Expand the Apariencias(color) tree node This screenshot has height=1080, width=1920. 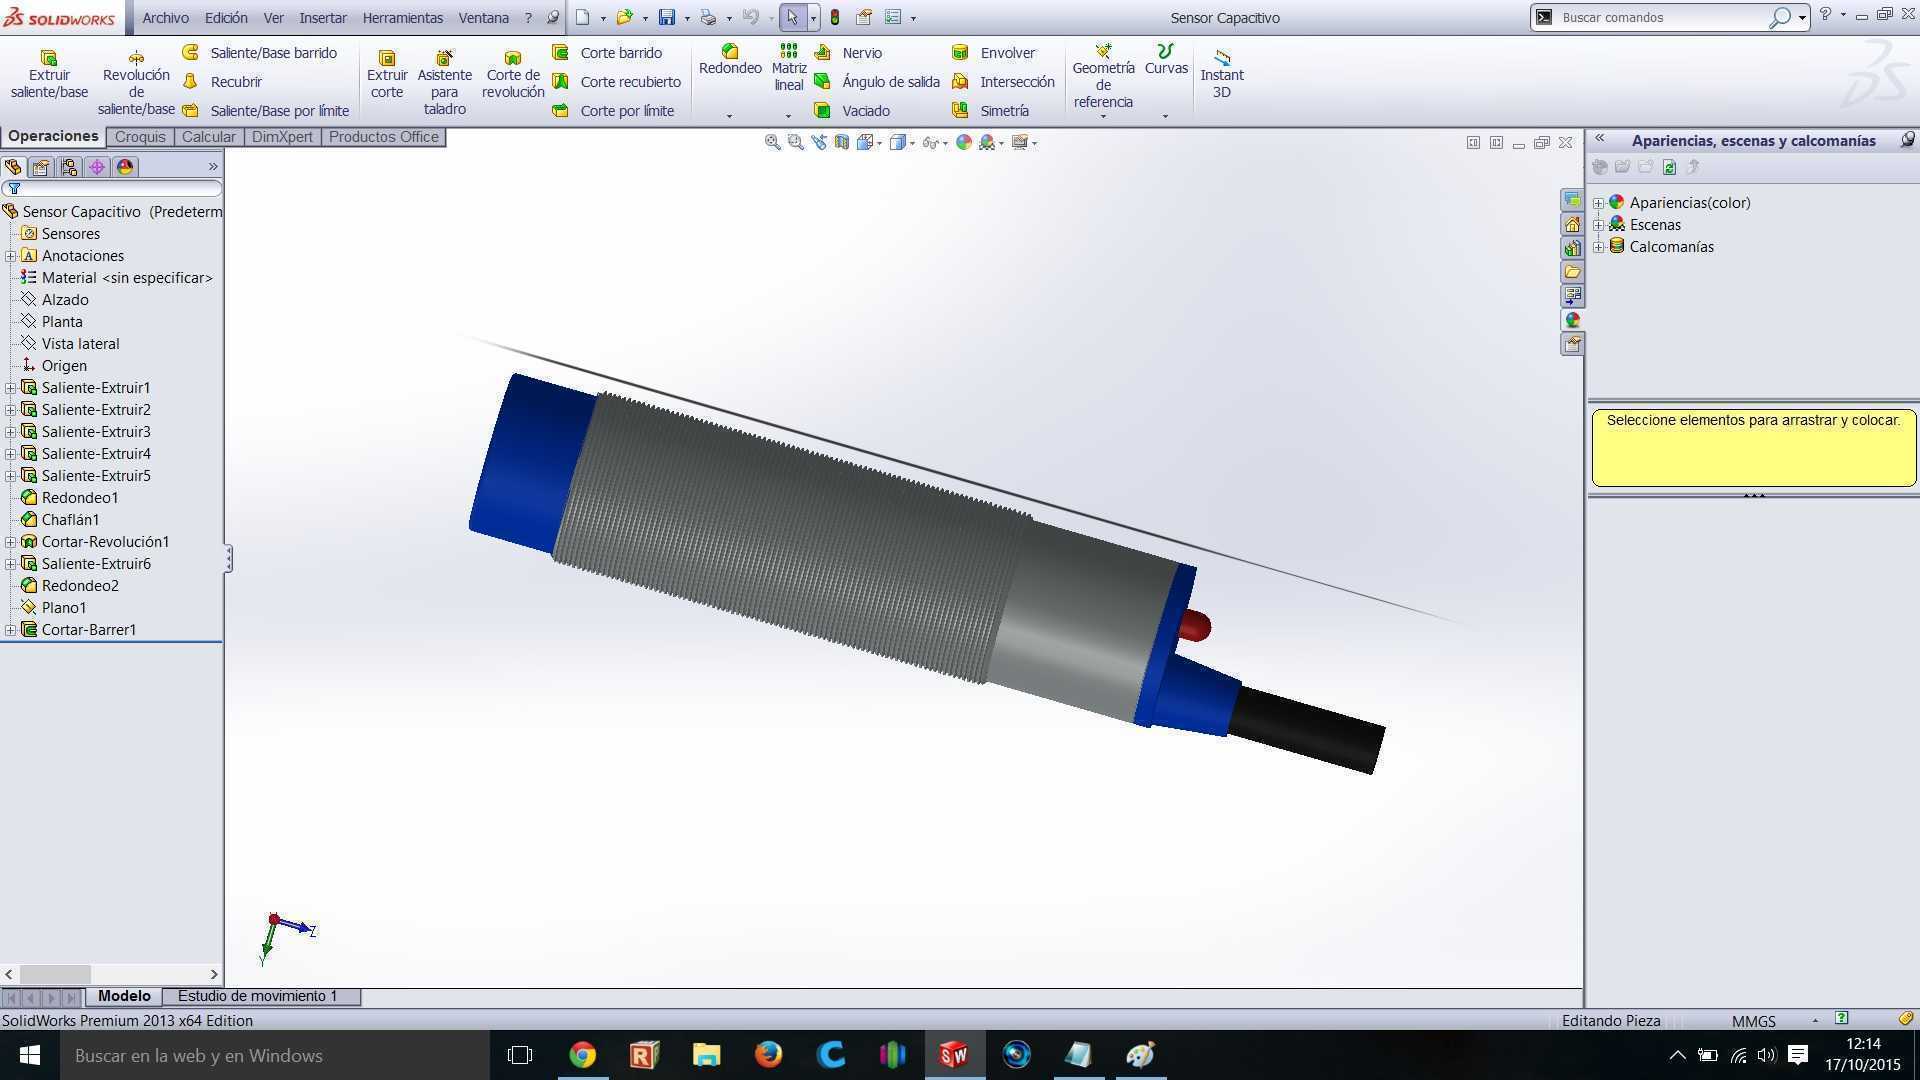1598,203
